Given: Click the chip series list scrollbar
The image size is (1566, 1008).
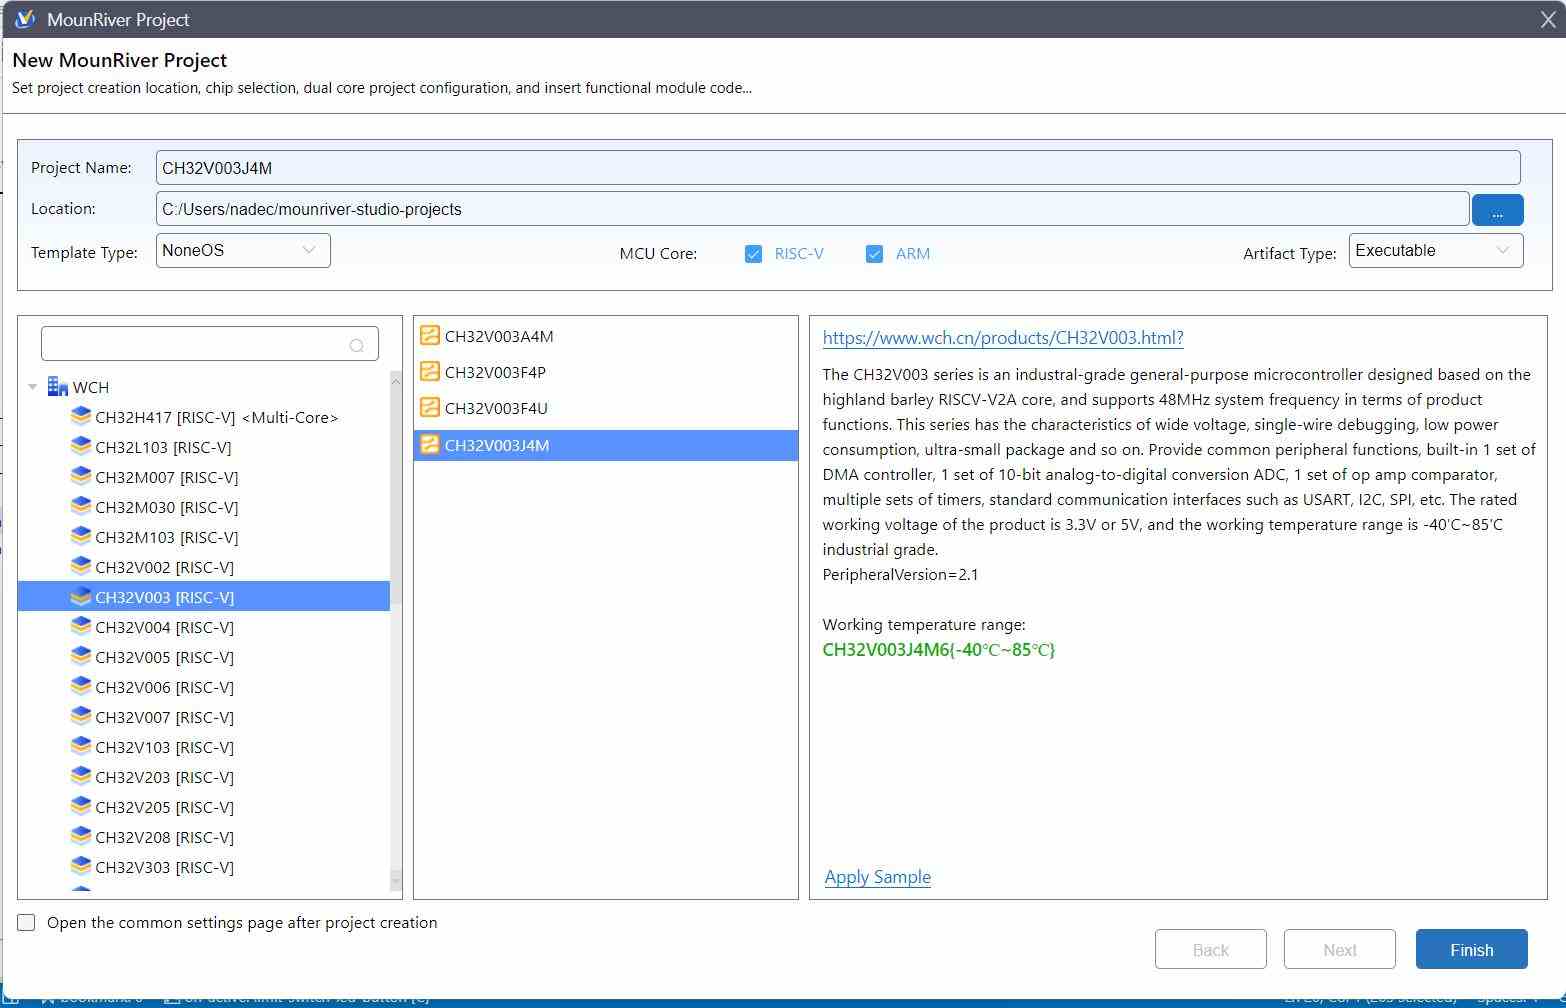Looking at the screenshot, I should 395,488.
